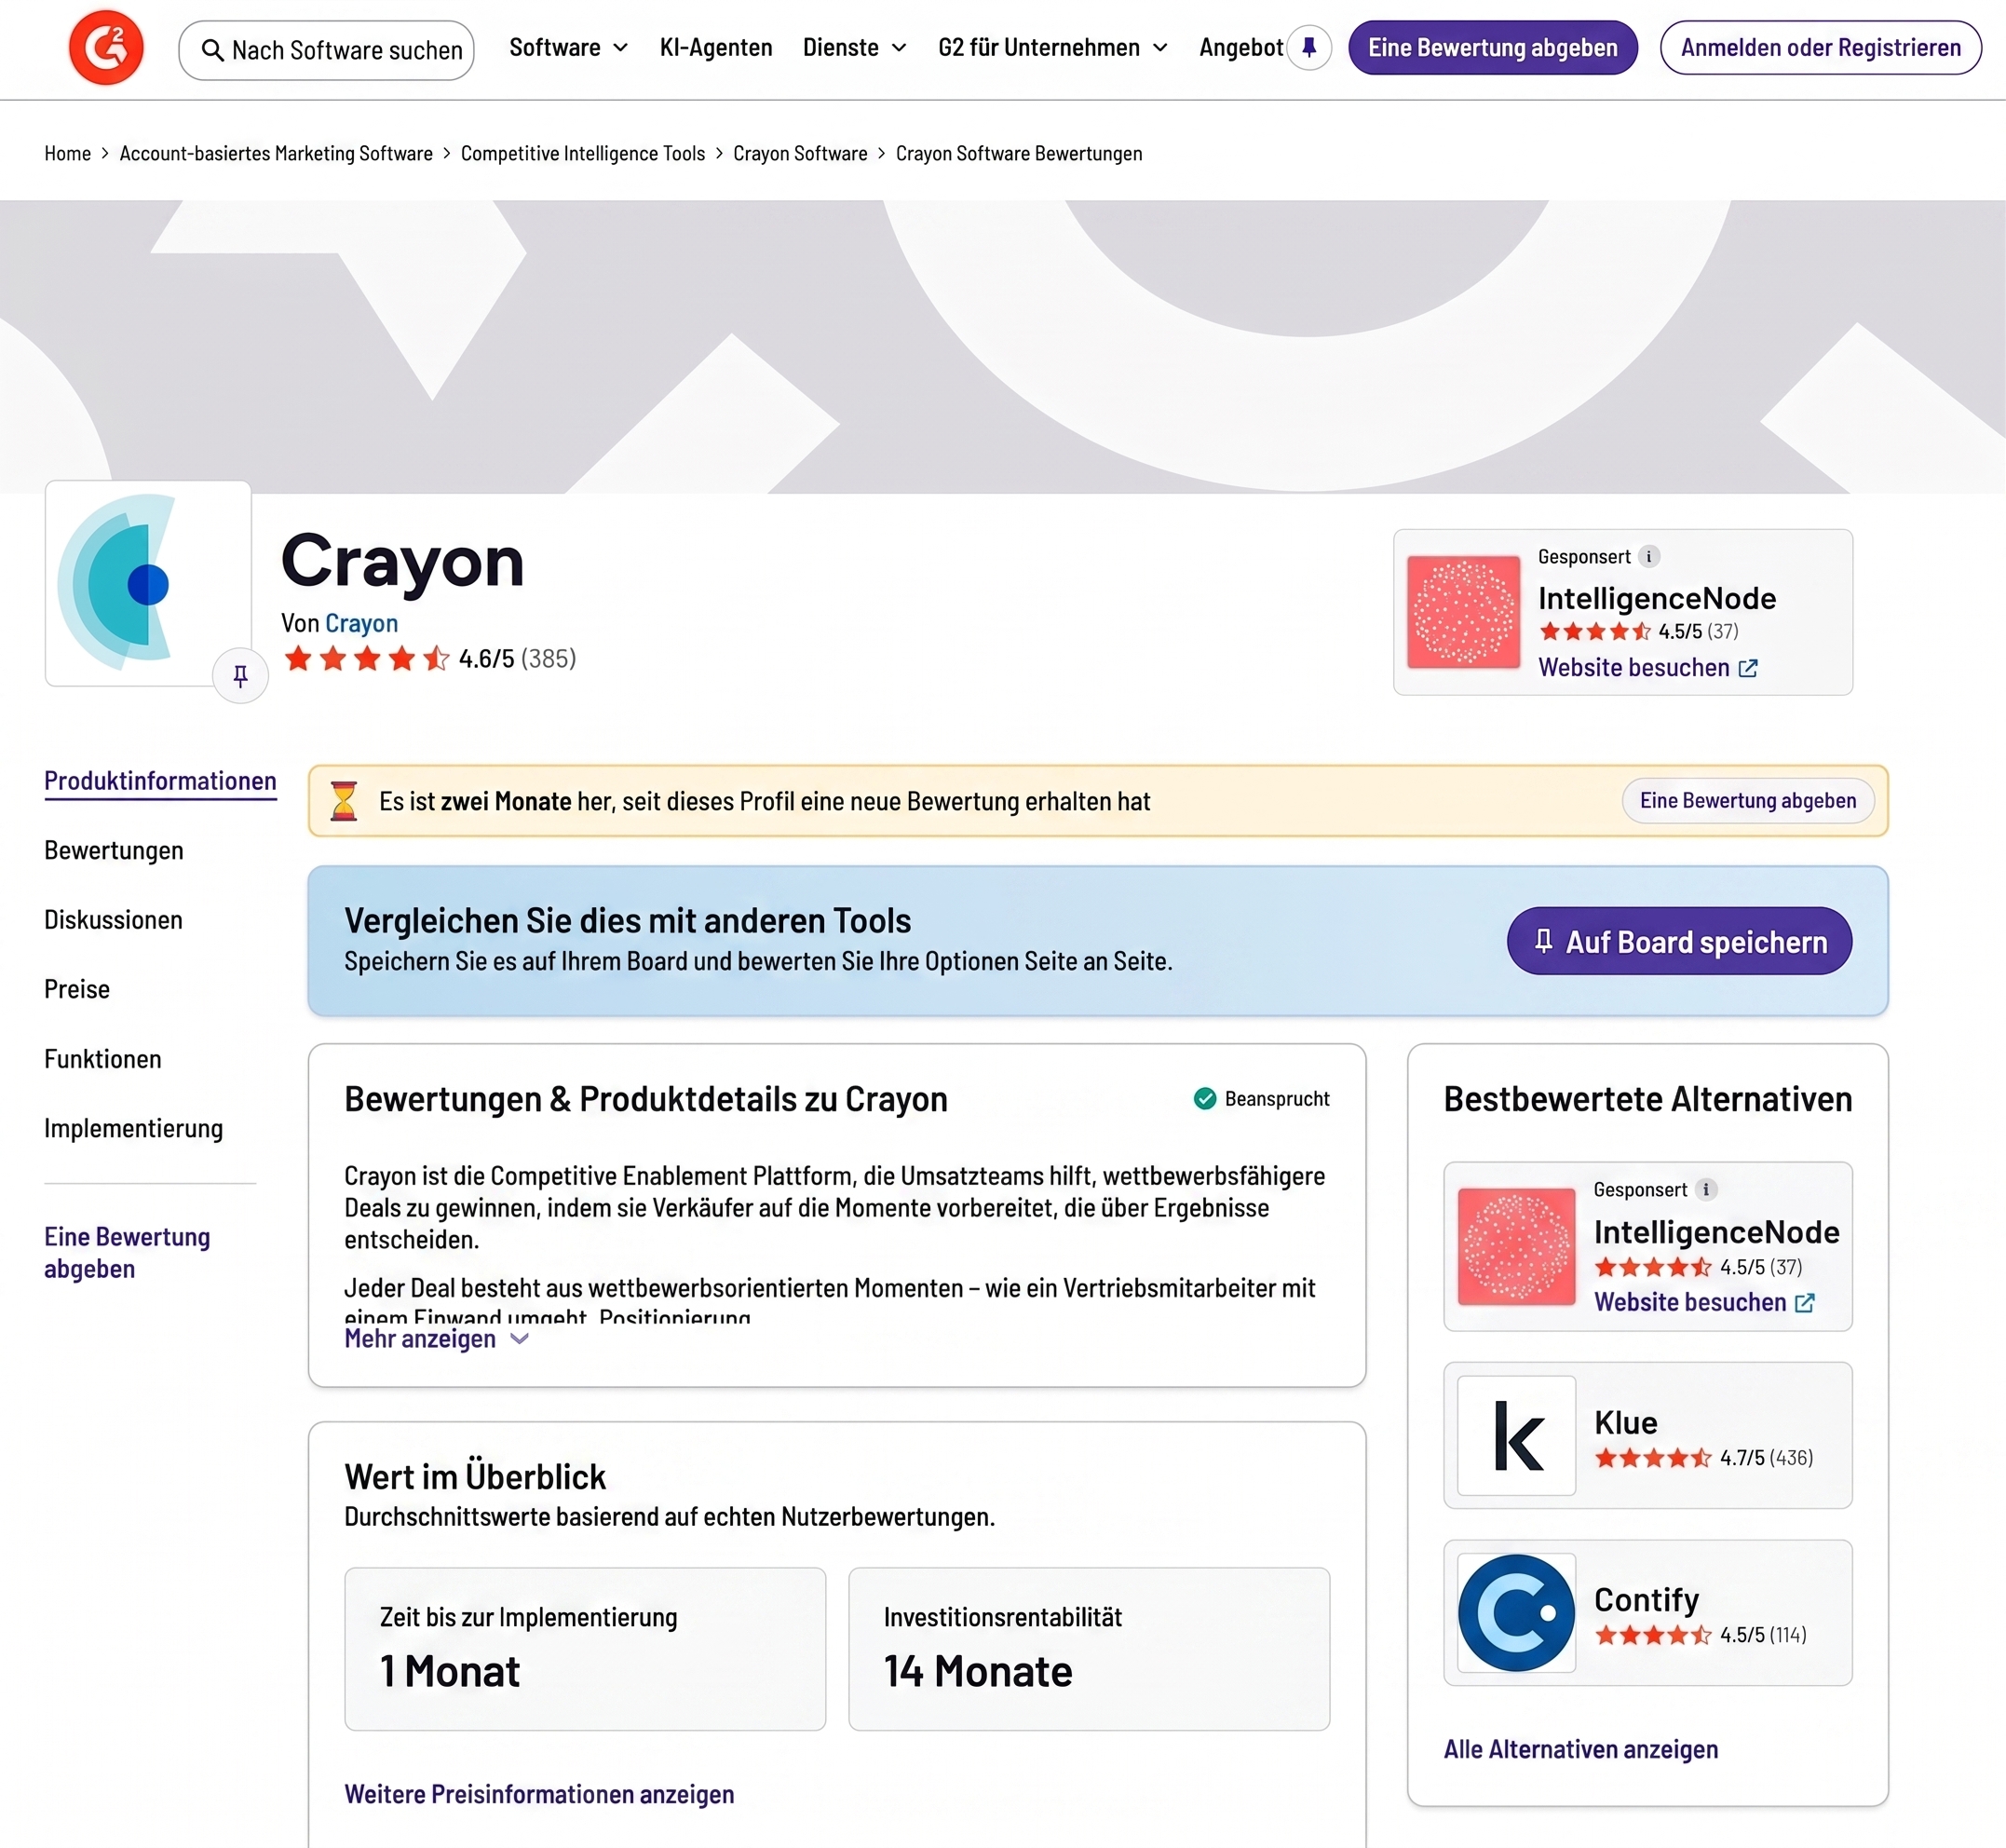Click the Crayon product logo
This screenshot has width=2006, height=1848.
coord(148,583)
